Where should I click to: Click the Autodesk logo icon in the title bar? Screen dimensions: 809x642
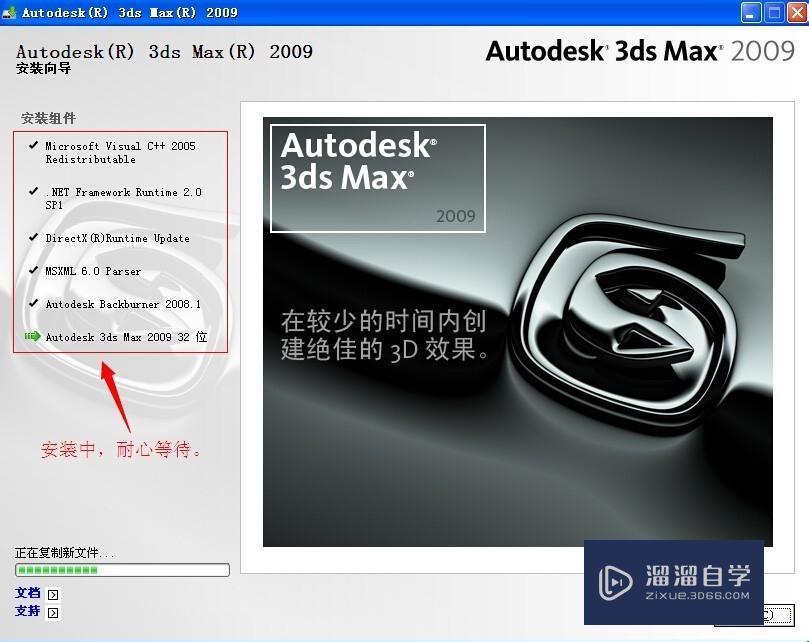[x=10, y=12]
